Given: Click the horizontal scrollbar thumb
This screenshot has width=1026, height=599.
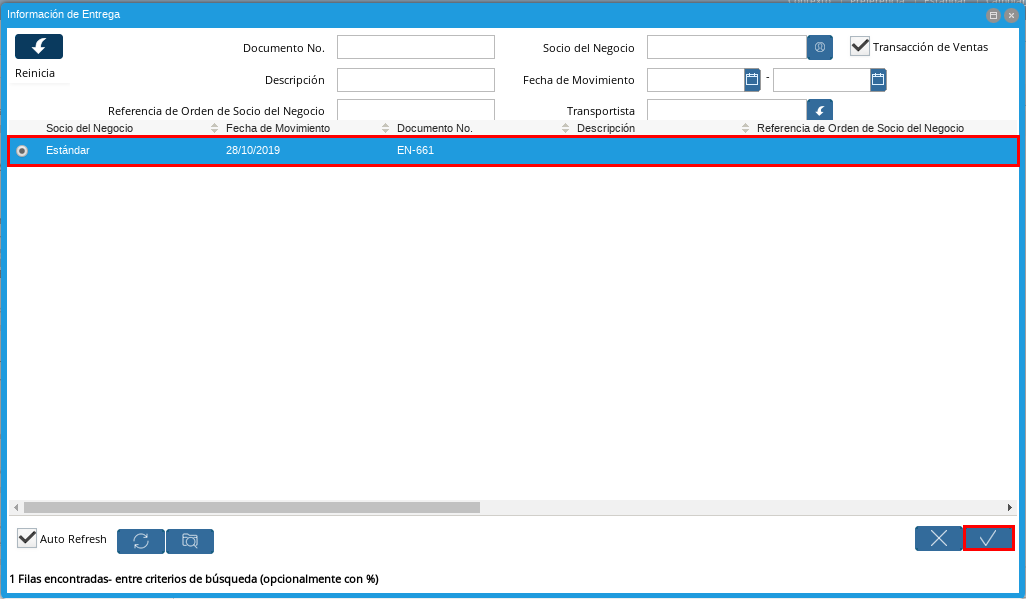Looking at the screenshot, I should [252, 507].
